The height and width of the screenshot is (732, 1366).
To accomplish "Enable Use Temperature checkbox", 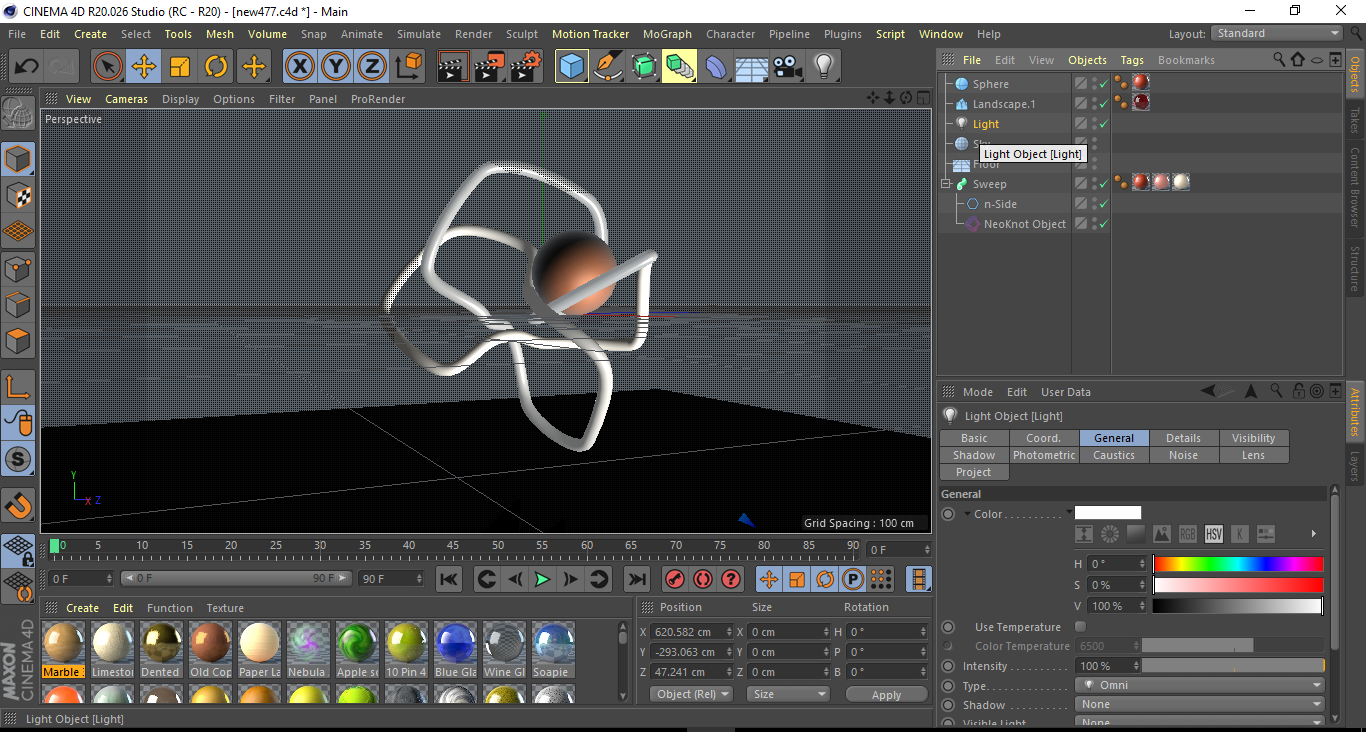I will coord(1080,627).
